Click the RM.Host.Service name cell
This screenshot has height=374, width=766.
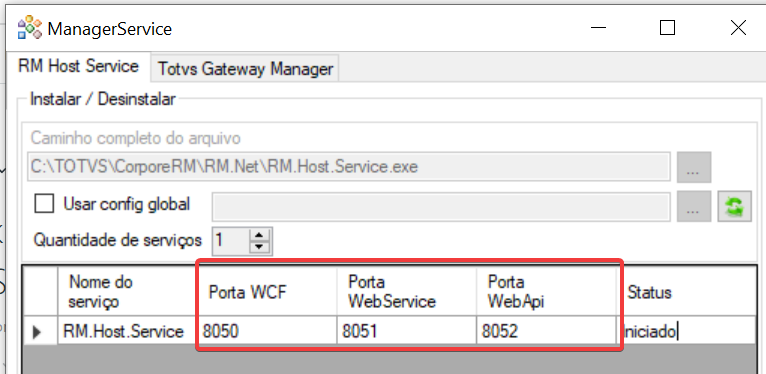tap(128, 331)
